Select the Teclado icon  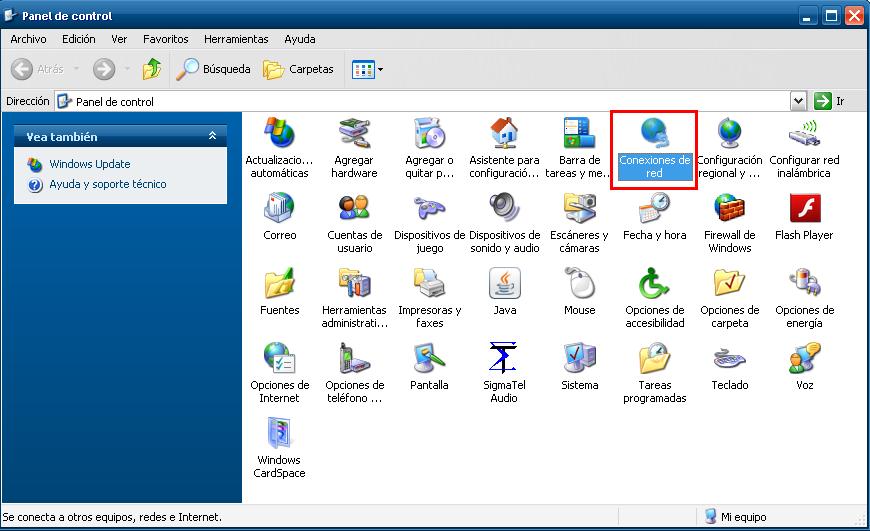(x=730, y=358)
